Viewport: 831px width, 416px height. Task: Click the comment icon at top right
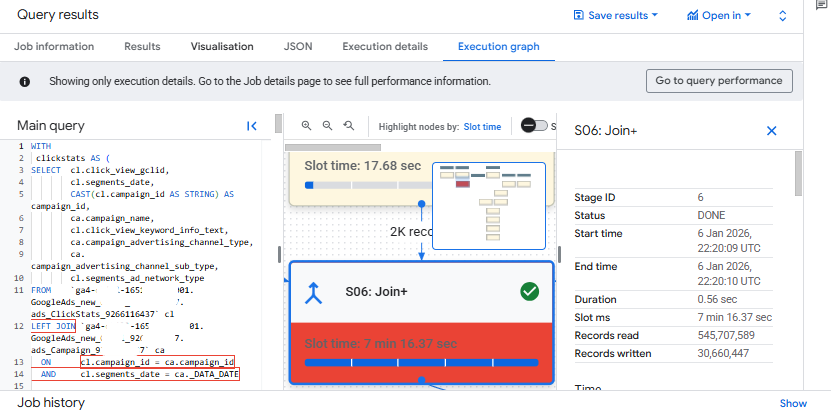(822, 5)
